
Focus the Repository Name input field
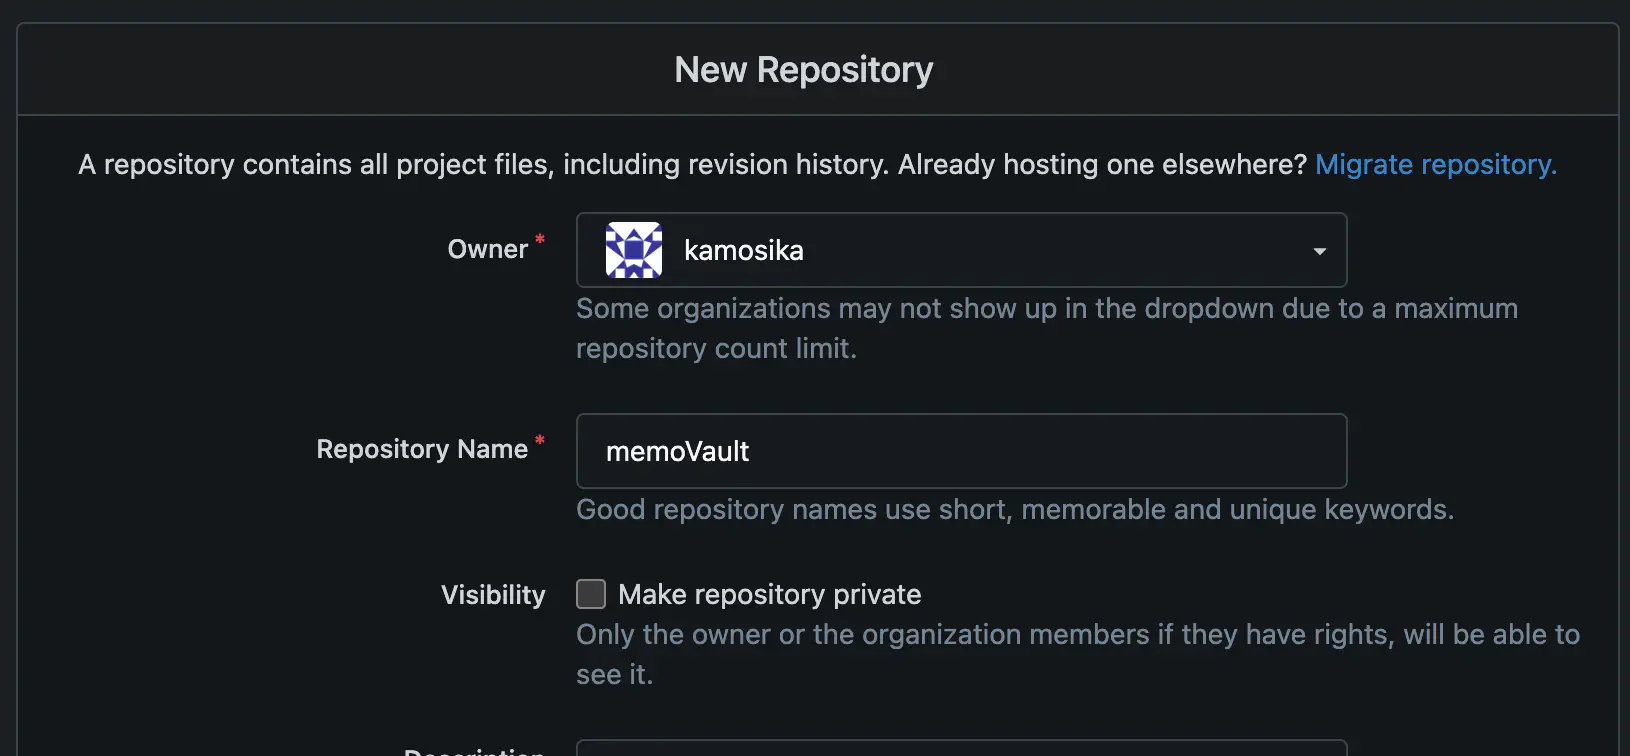960,451
